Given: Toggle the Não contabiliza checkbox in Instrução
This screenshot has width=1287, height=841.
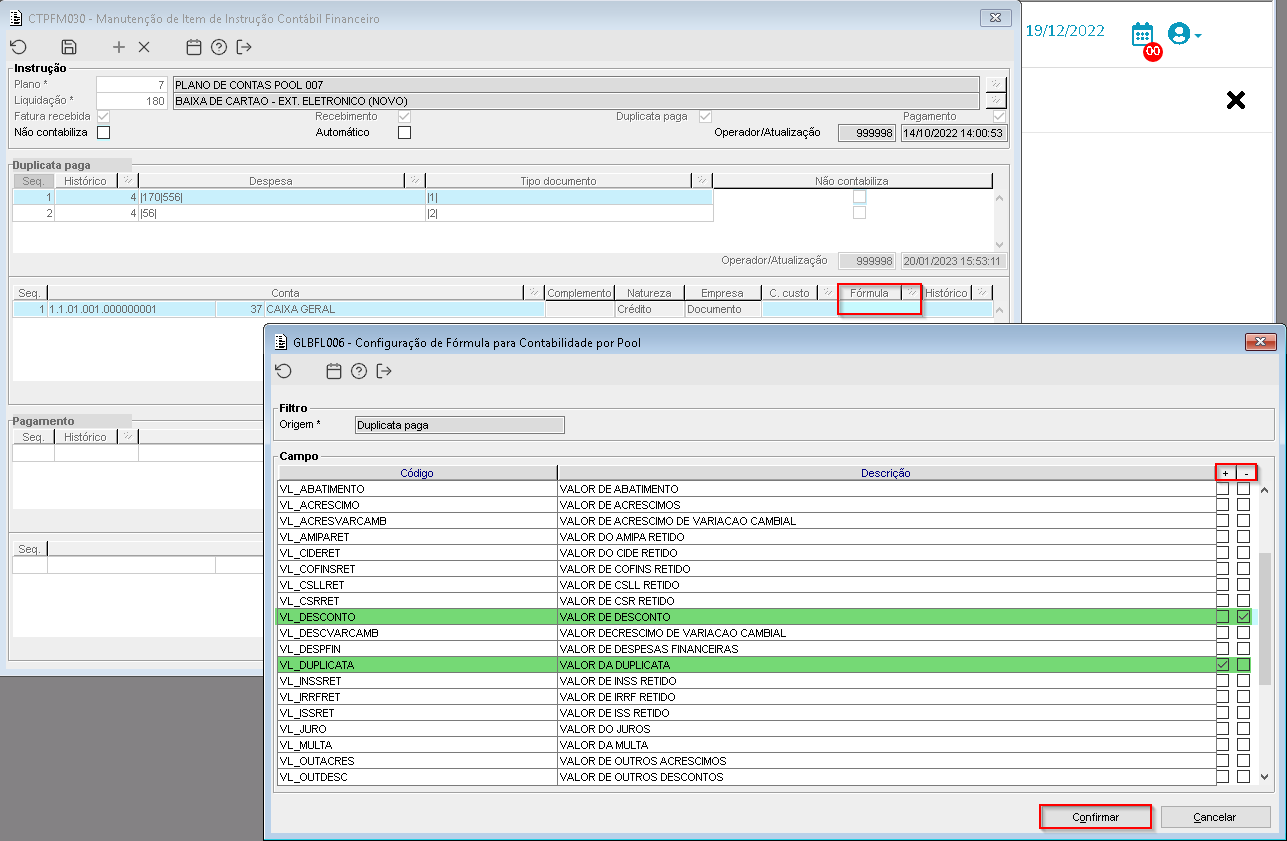Looking at the screenshot, I should pos(103,132).
